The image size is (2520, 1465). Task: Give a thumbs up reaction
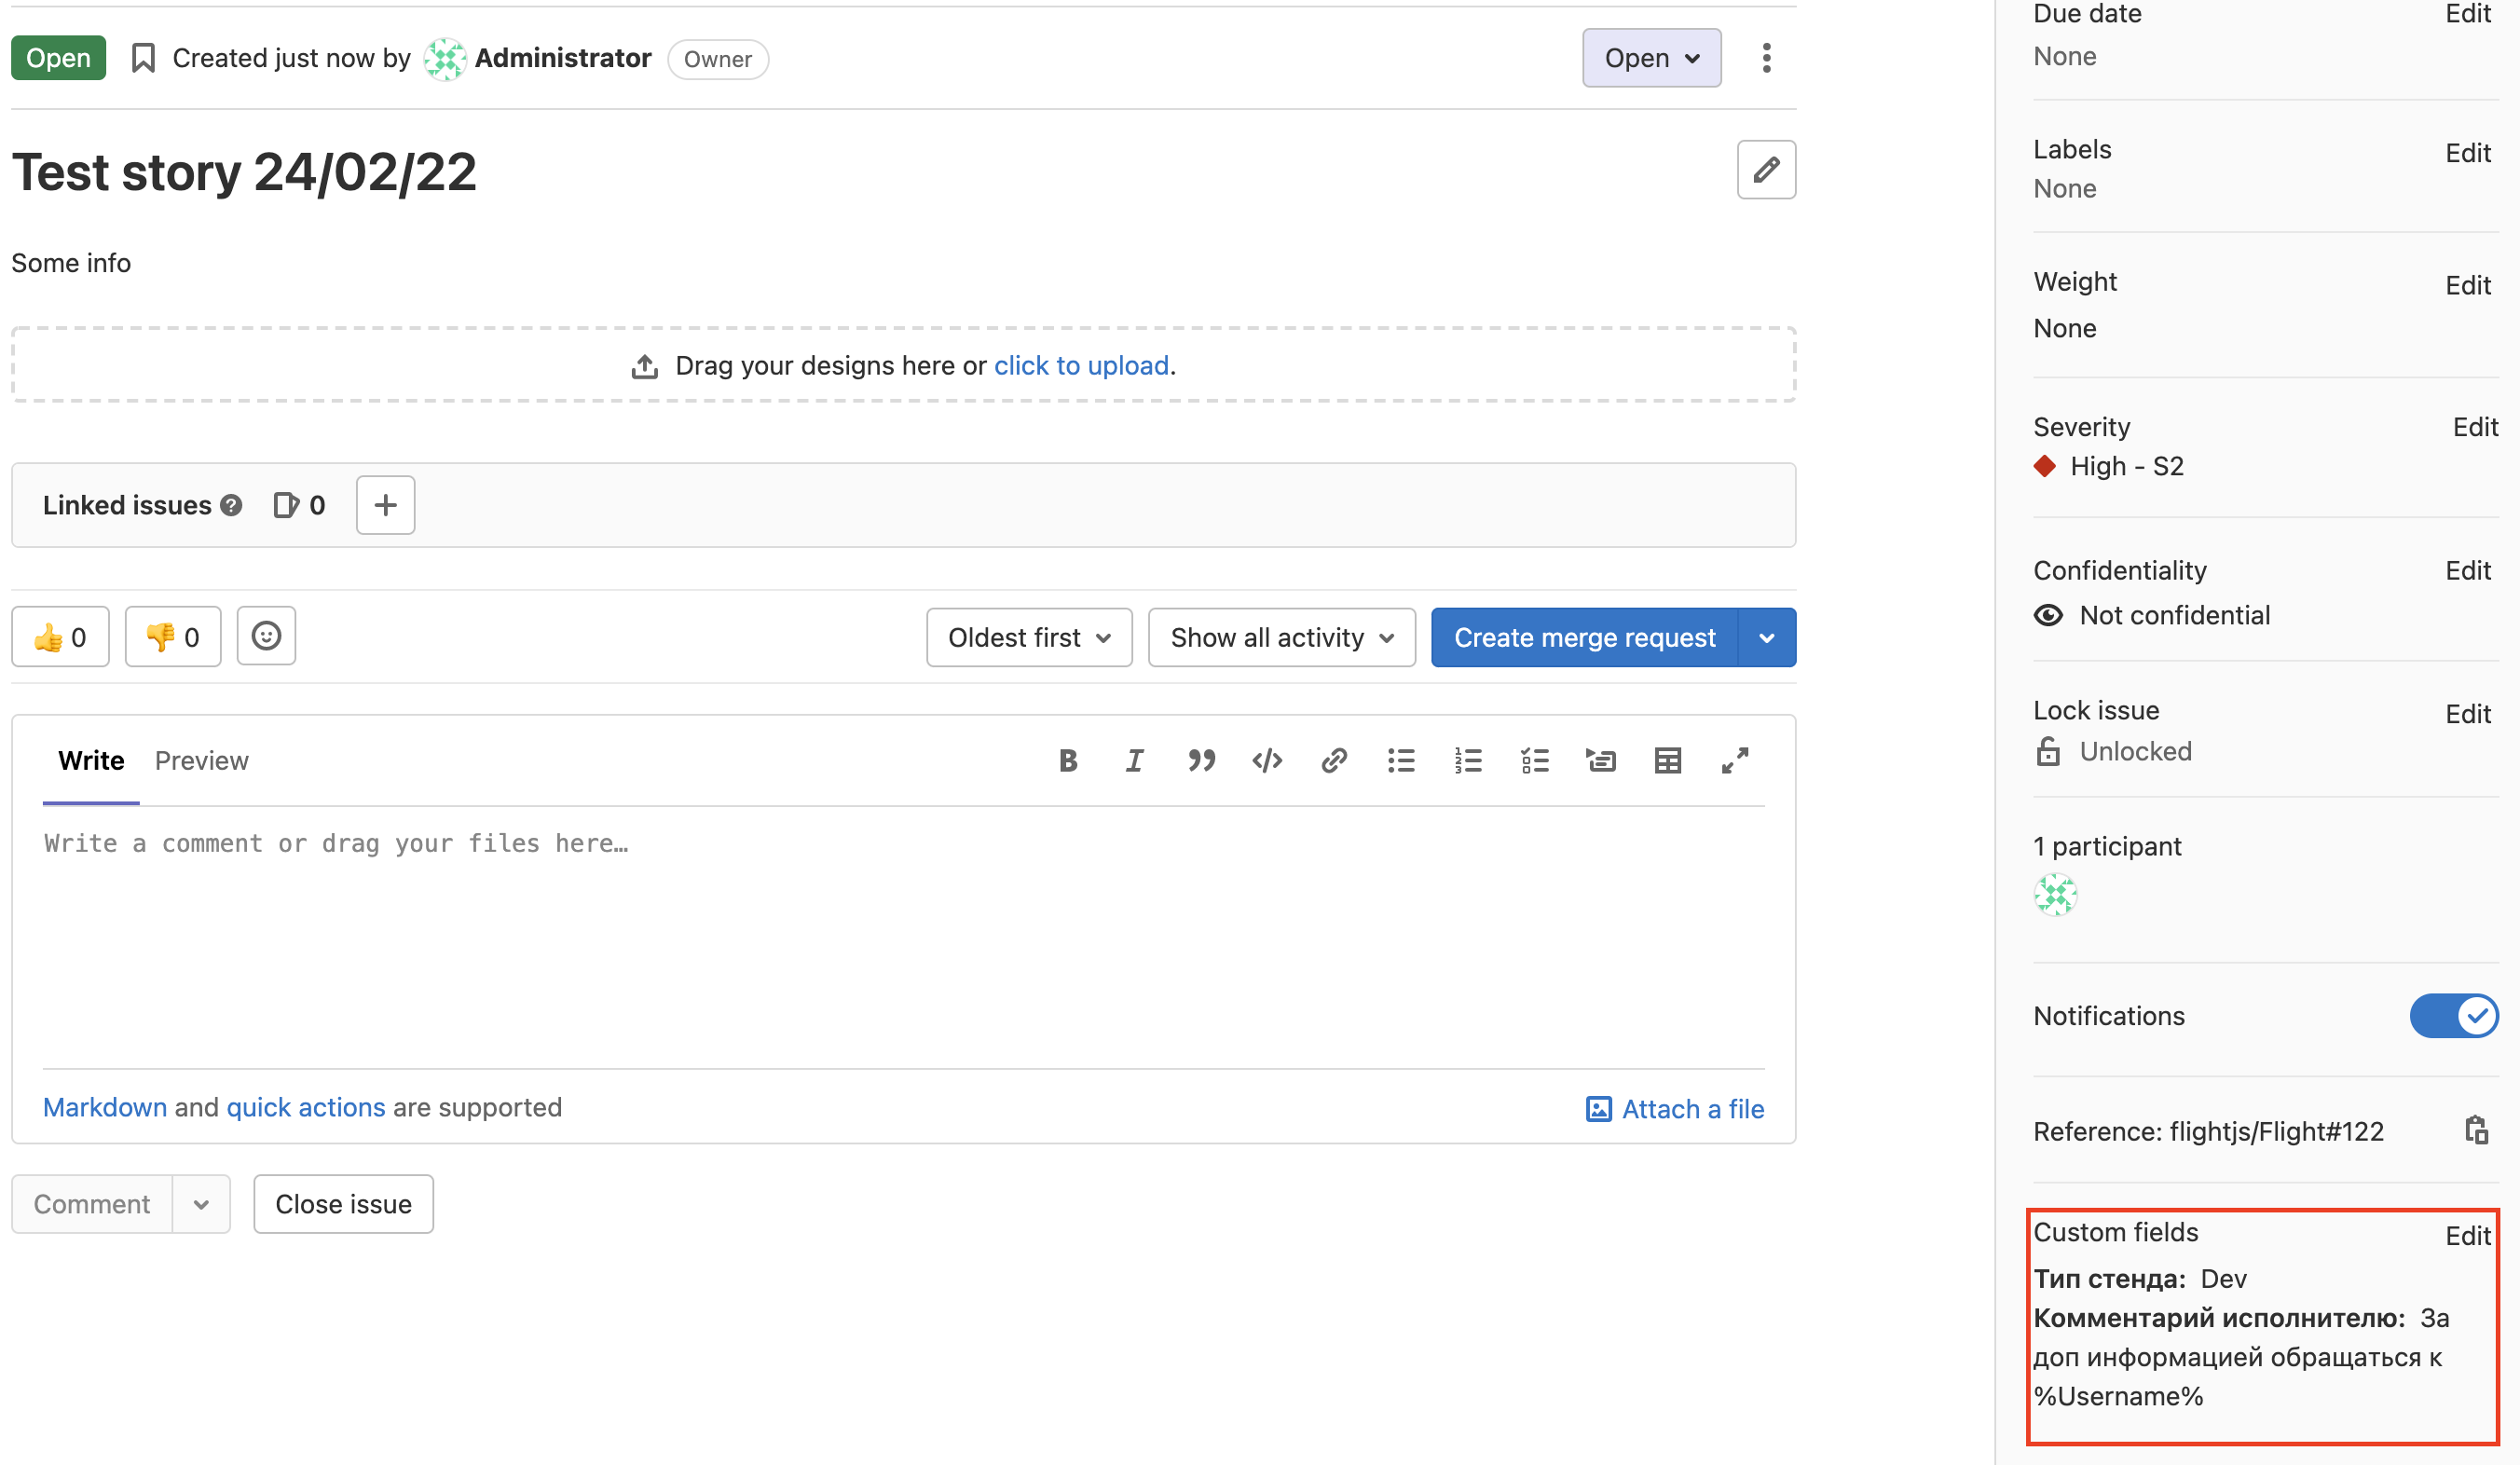pos(60,637)
